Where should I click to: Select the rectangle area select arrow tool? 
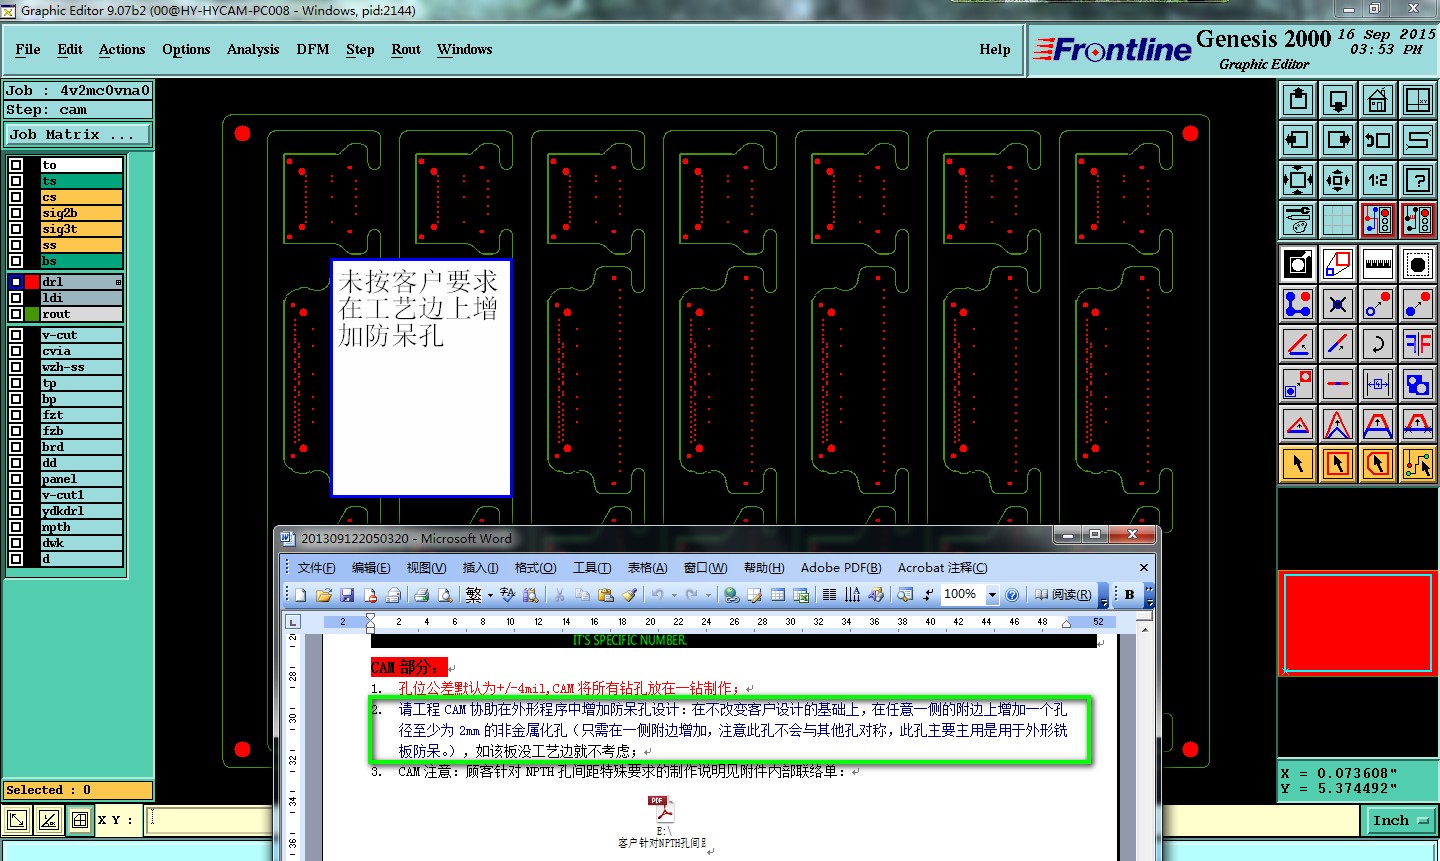1338,464
